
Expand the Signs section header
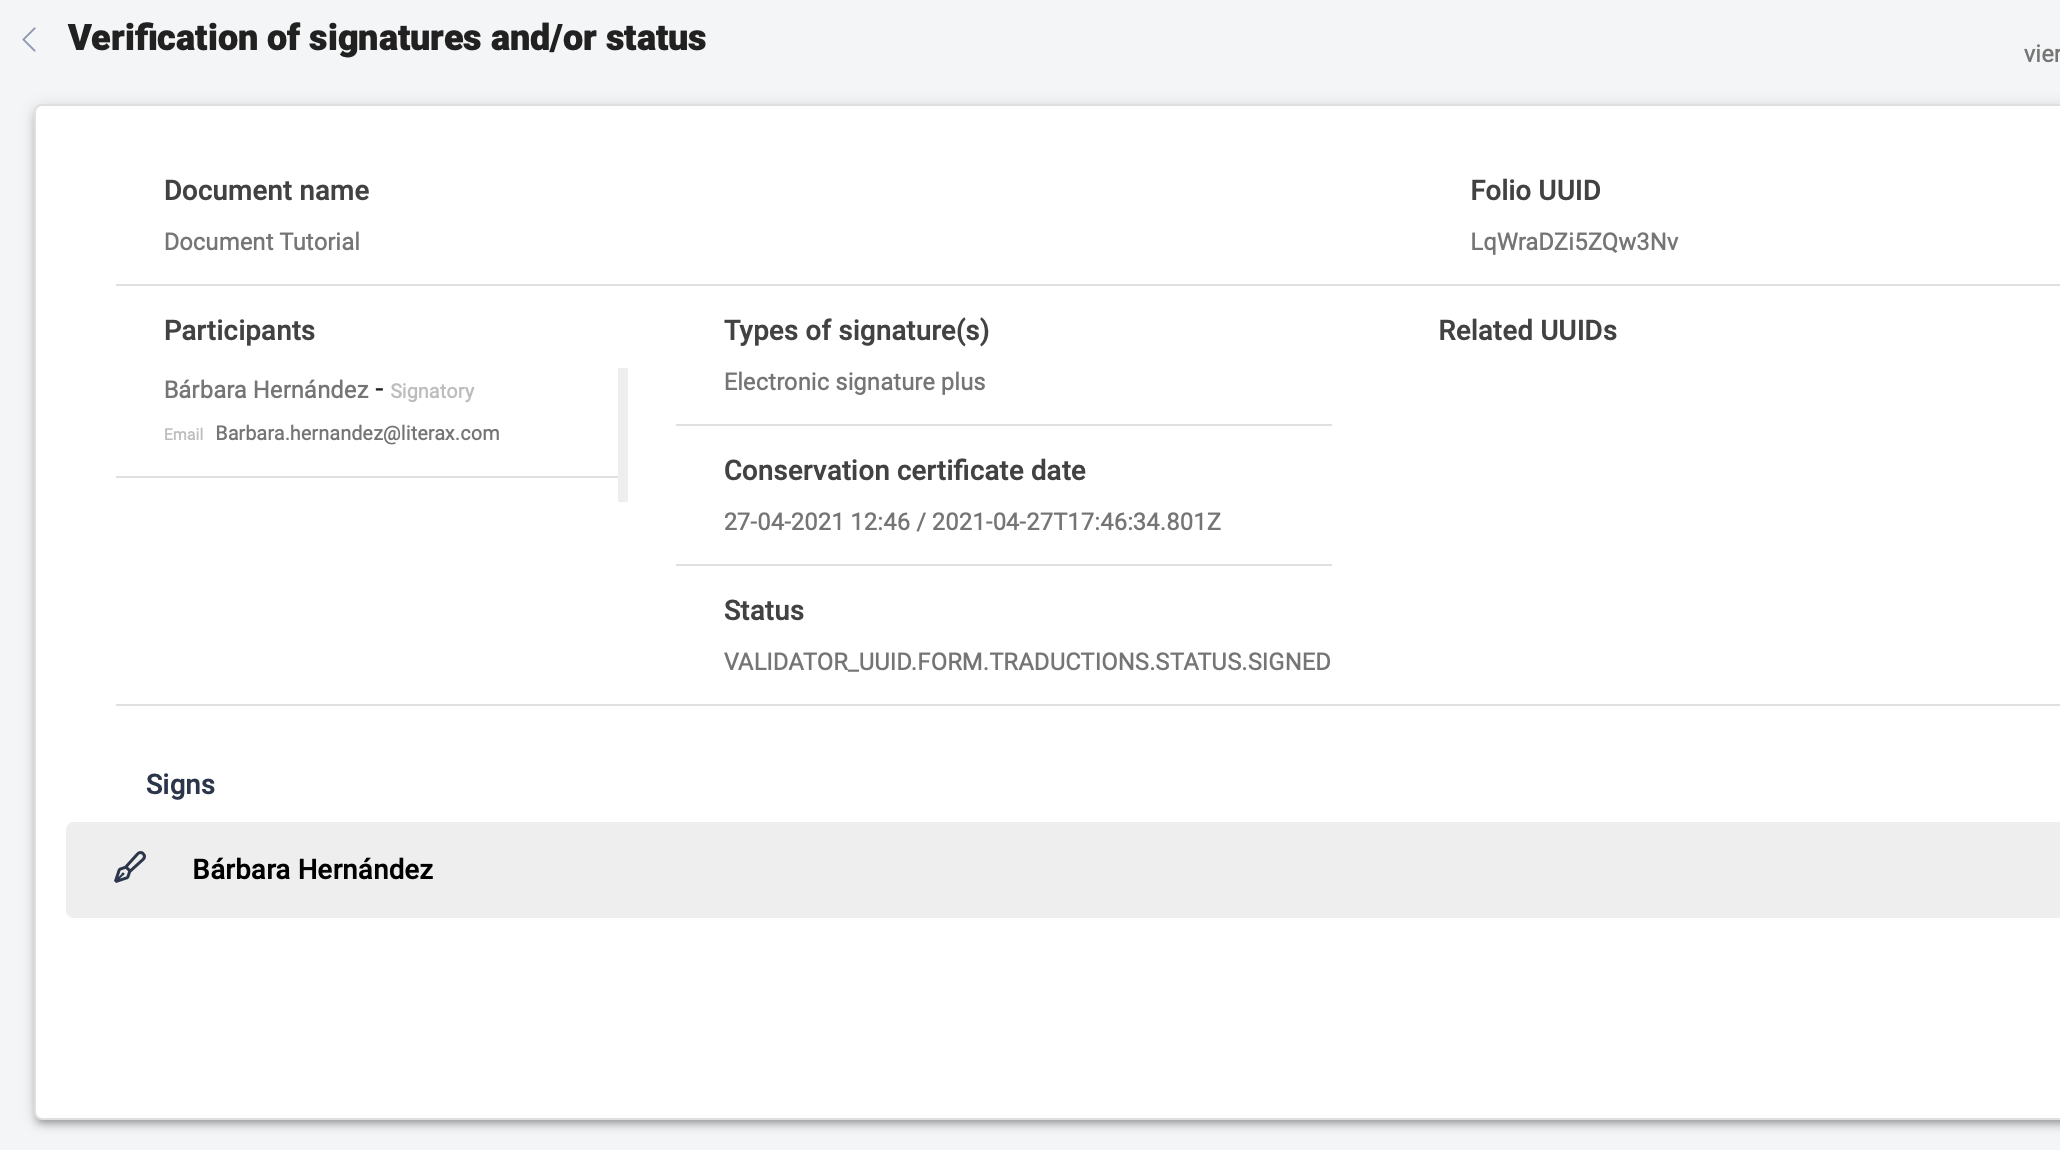click(x=181, y=784)
